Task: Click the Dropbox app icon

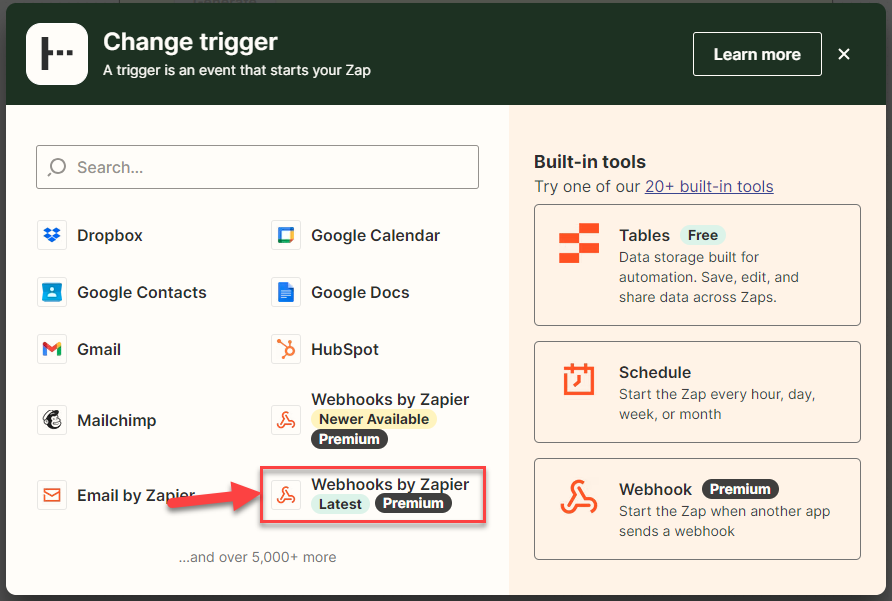Action: 52,235
